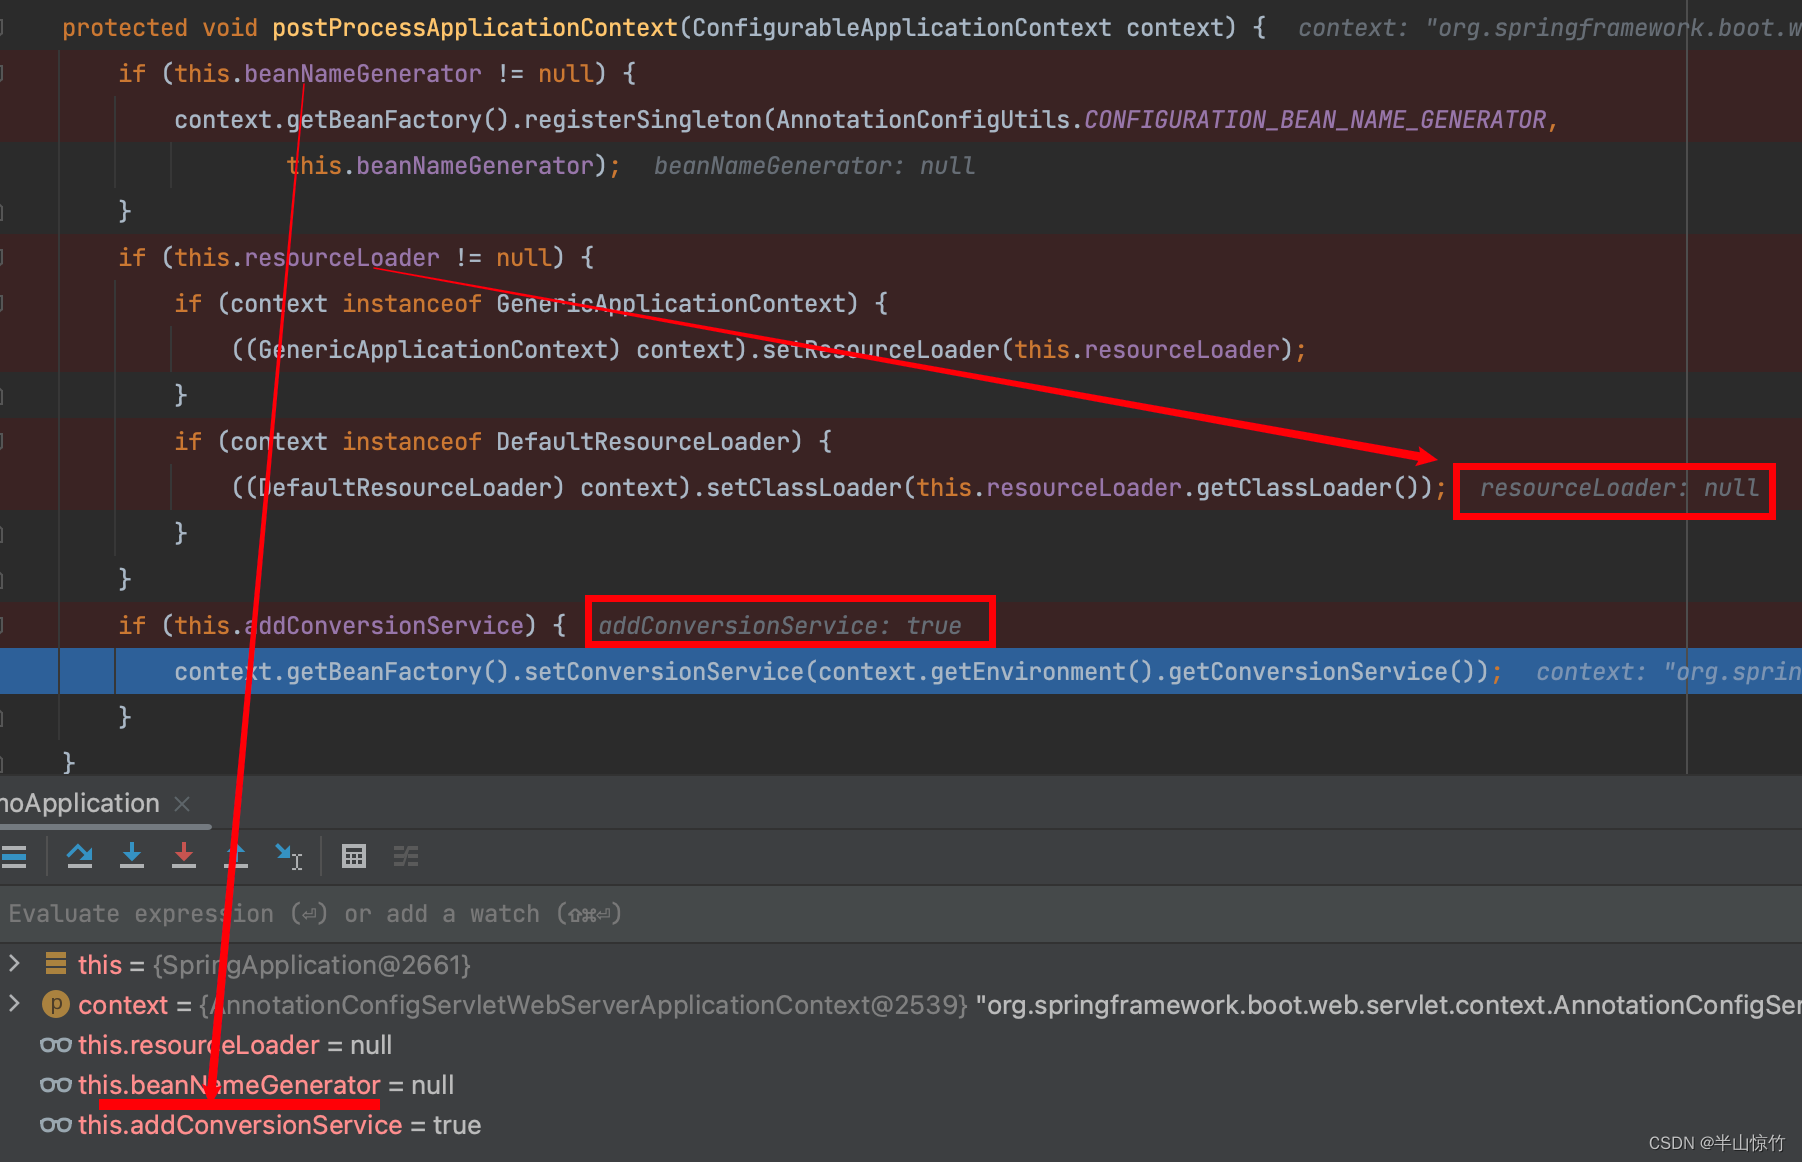Focus the Evaluate expression or add watch field
This screenshot has width=1802, height=1162.
[900, 914]
